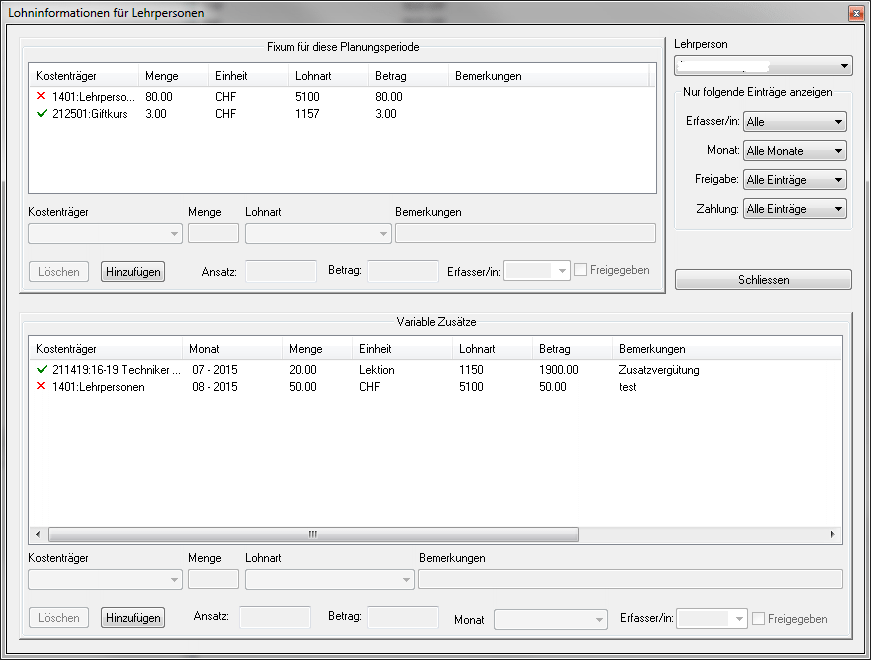The image size is (871, 660).
Task: Click Hinzufügen button in Fixum section
Action: click(131, 271)
